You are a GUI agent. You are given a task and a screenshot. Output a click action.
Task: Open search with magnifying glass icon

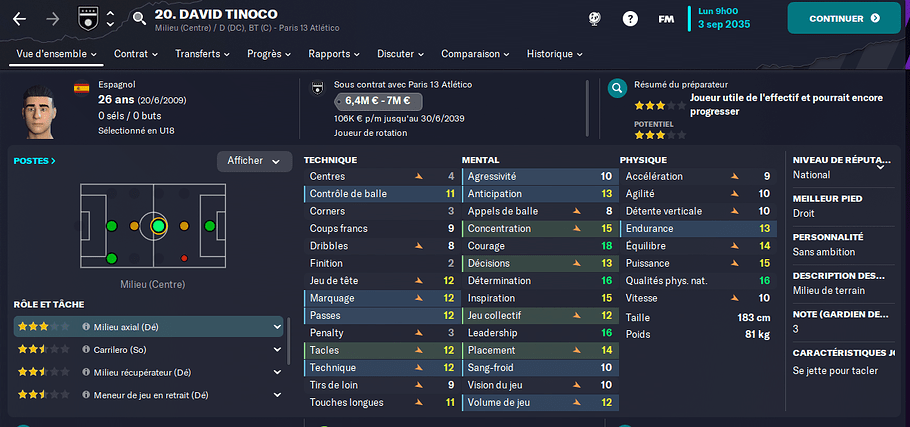139,19
